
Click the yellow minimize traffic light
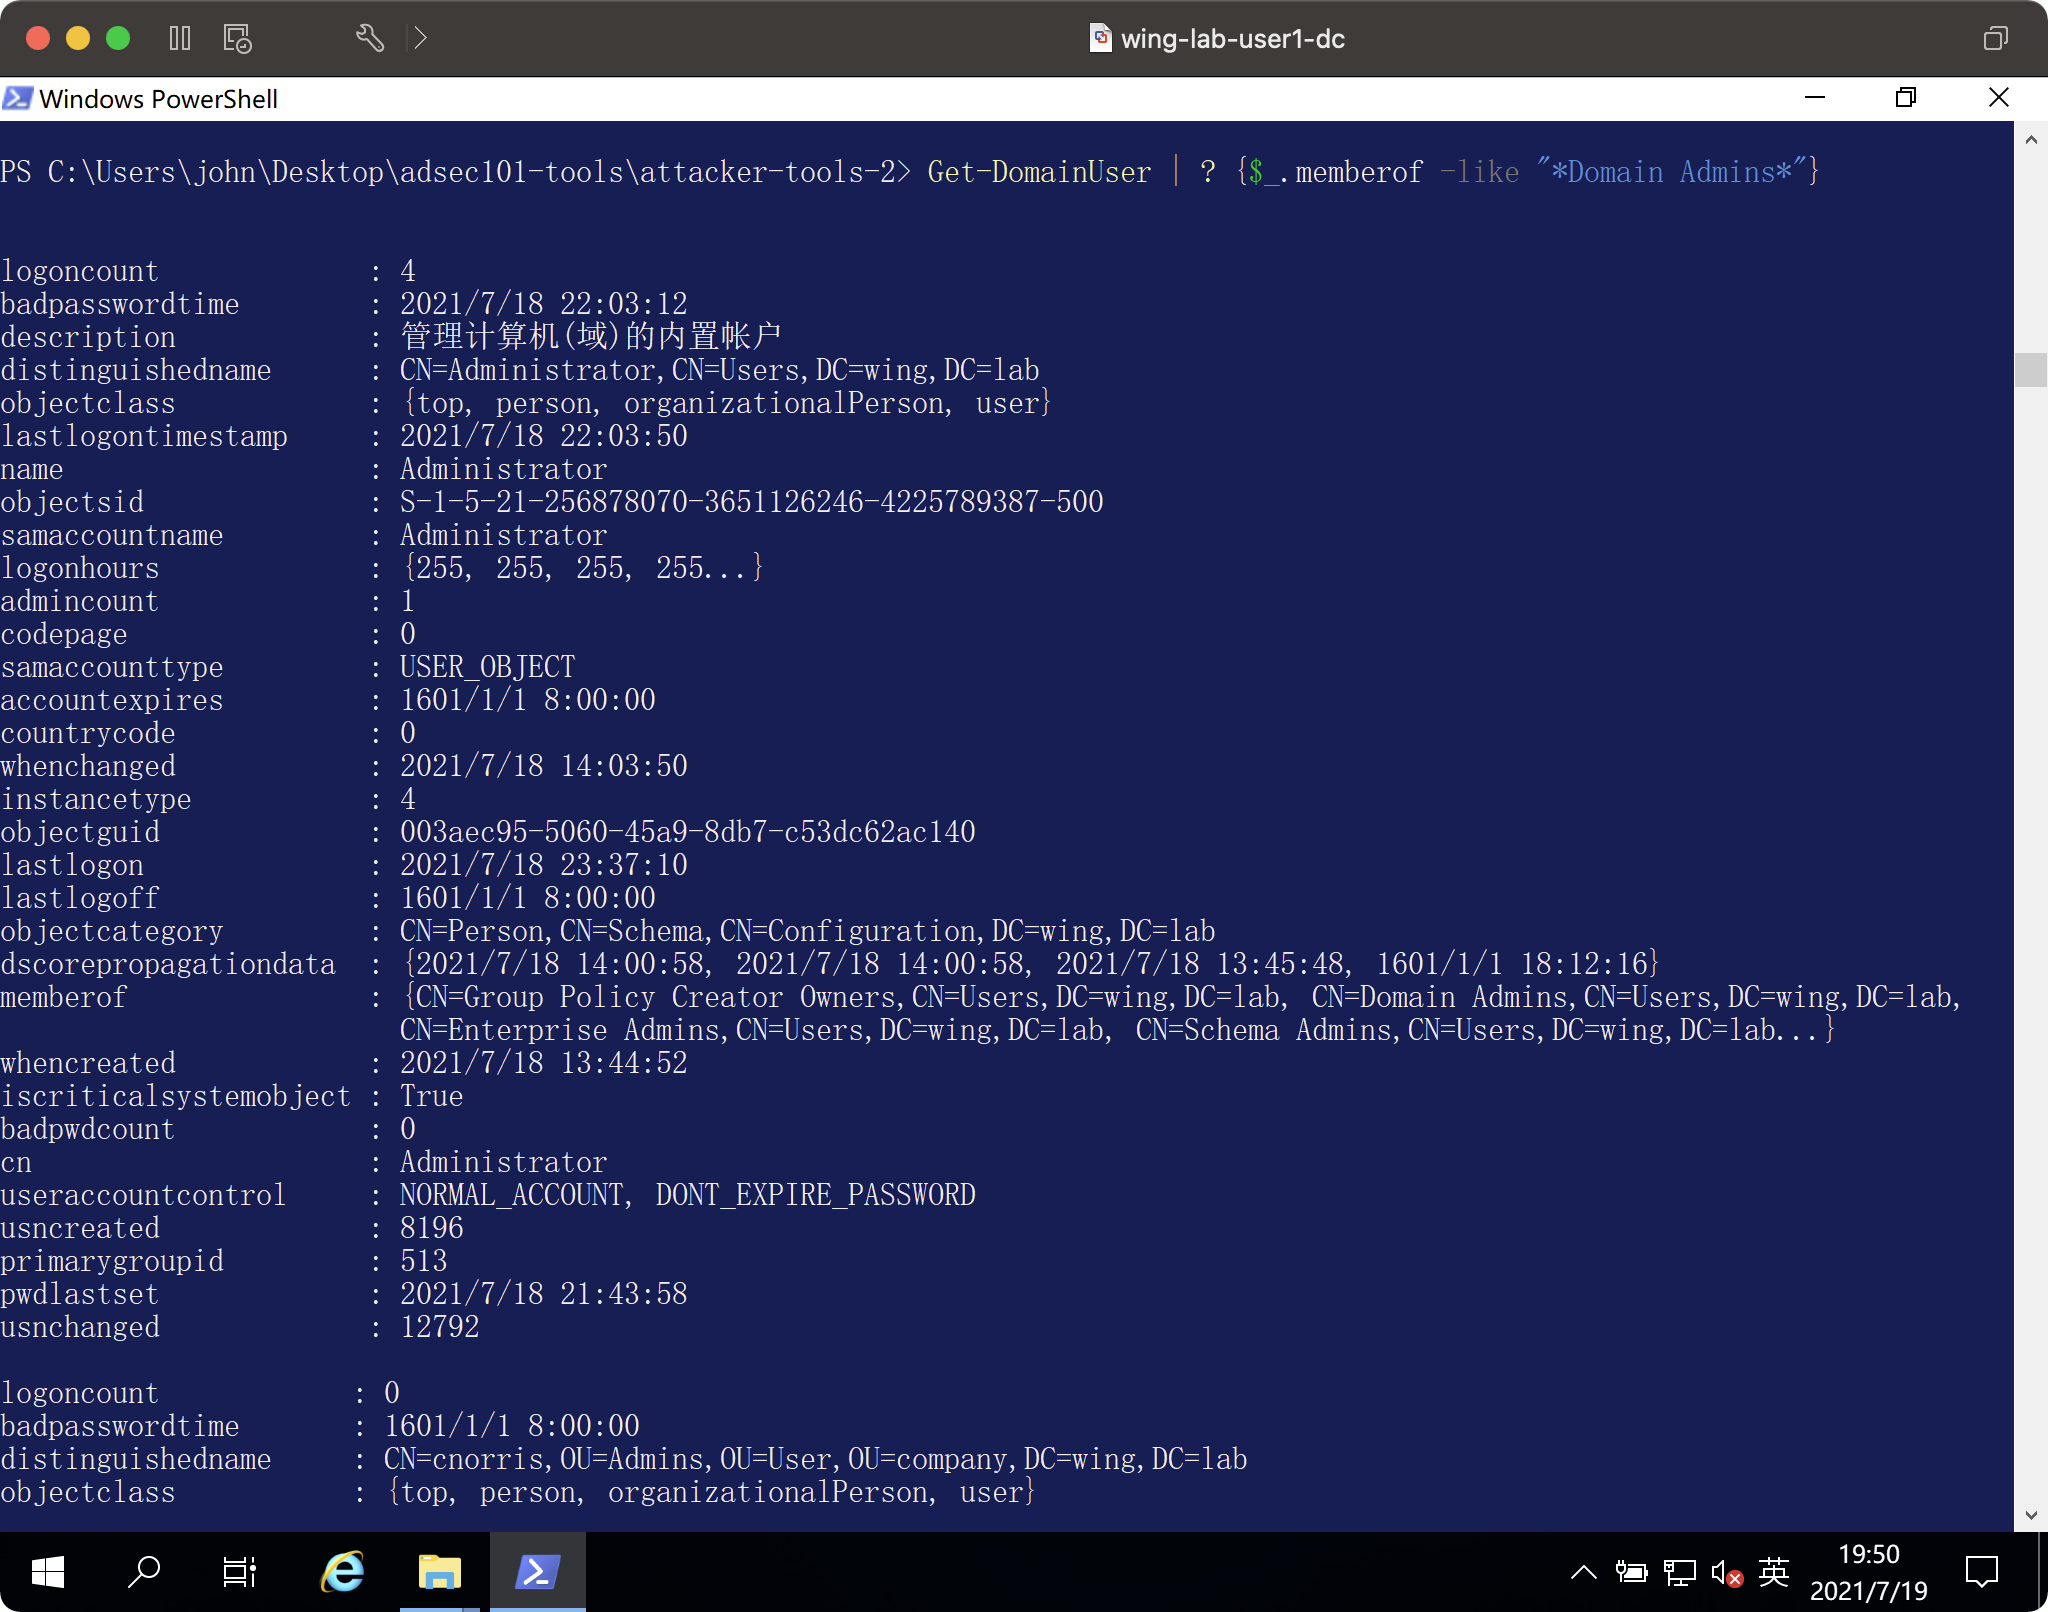click(x=78, y=38)
